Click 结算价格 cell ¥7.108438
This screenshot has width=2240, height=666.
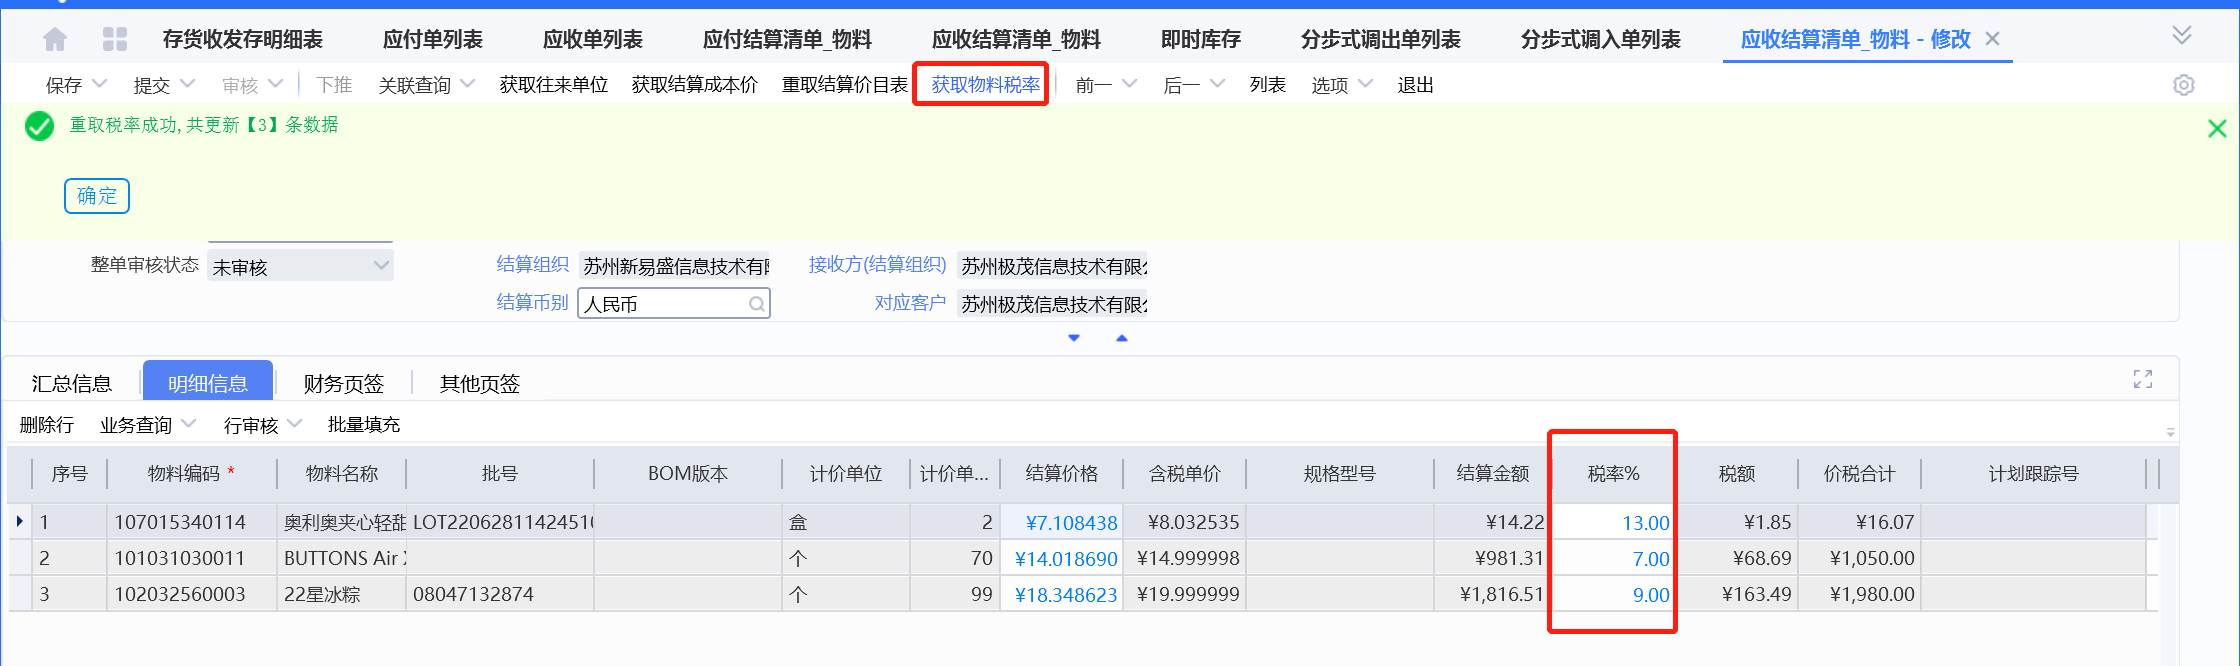tap(1061, 522)
